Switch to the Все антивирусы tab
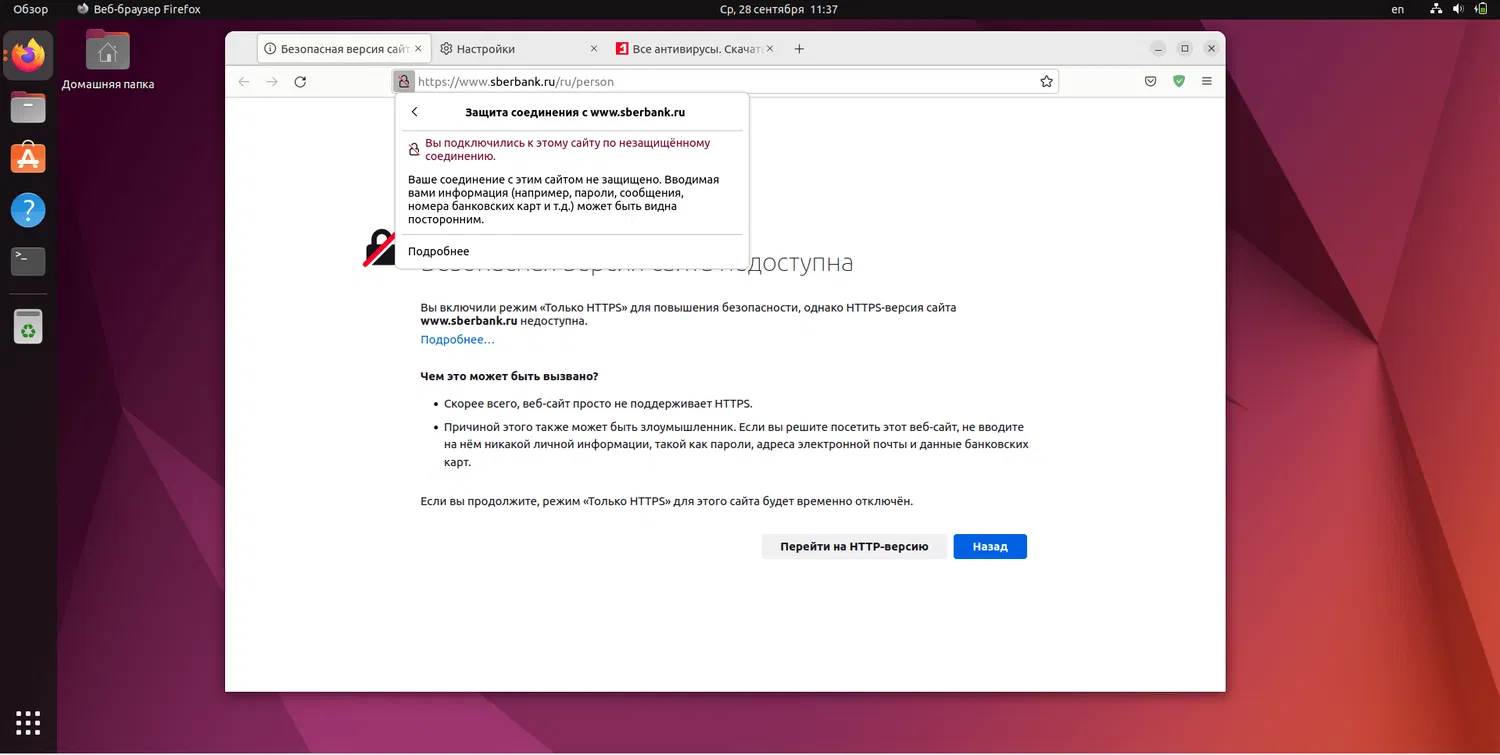This screenshot has width=1500, height=755. point(697,49)
